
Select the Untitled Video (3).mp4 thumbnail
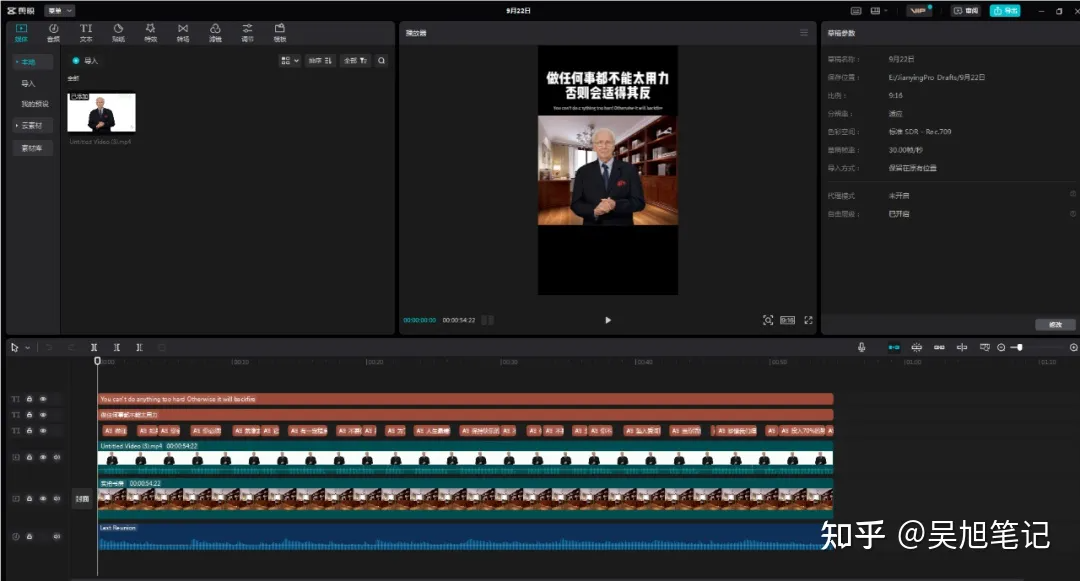pos(101,113)
